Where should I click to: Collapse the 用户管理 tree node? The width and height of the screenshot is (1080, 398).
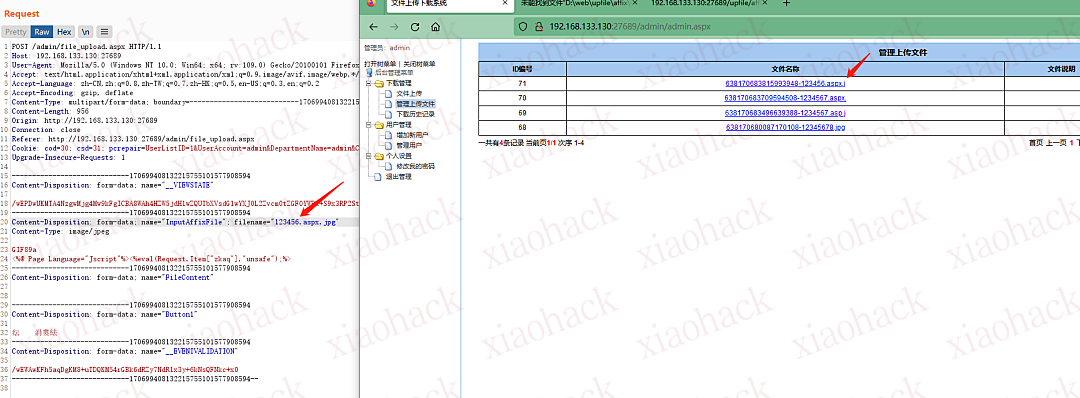368,125
